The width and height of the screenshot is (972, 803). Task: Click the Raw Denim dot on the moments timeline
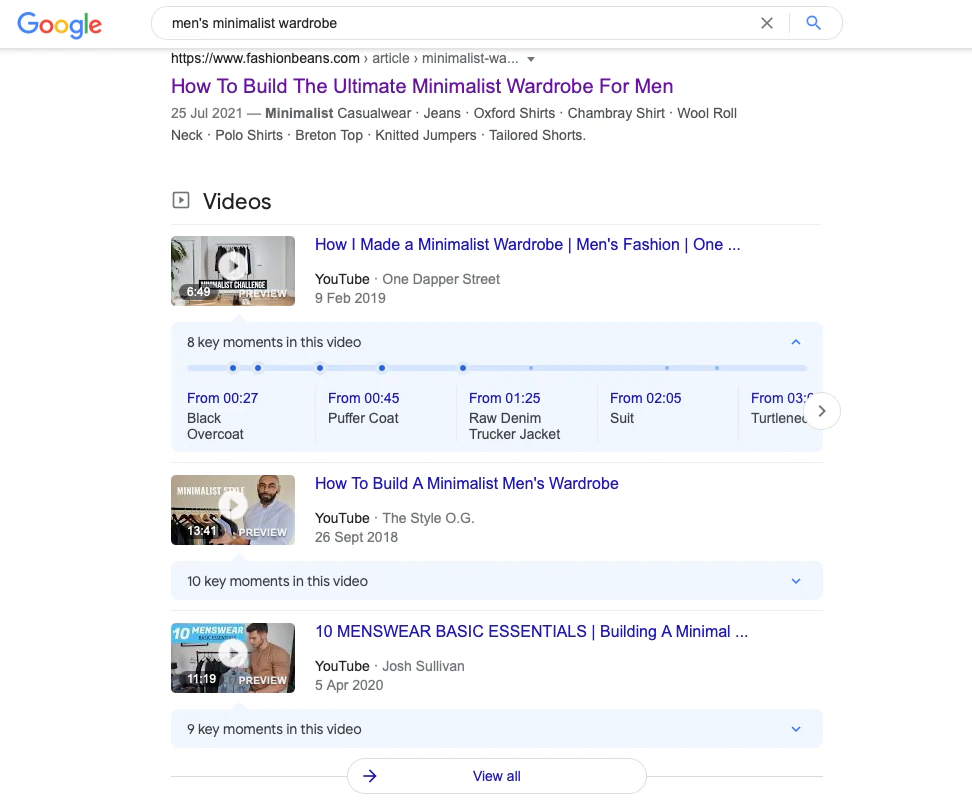coord(462,368)
